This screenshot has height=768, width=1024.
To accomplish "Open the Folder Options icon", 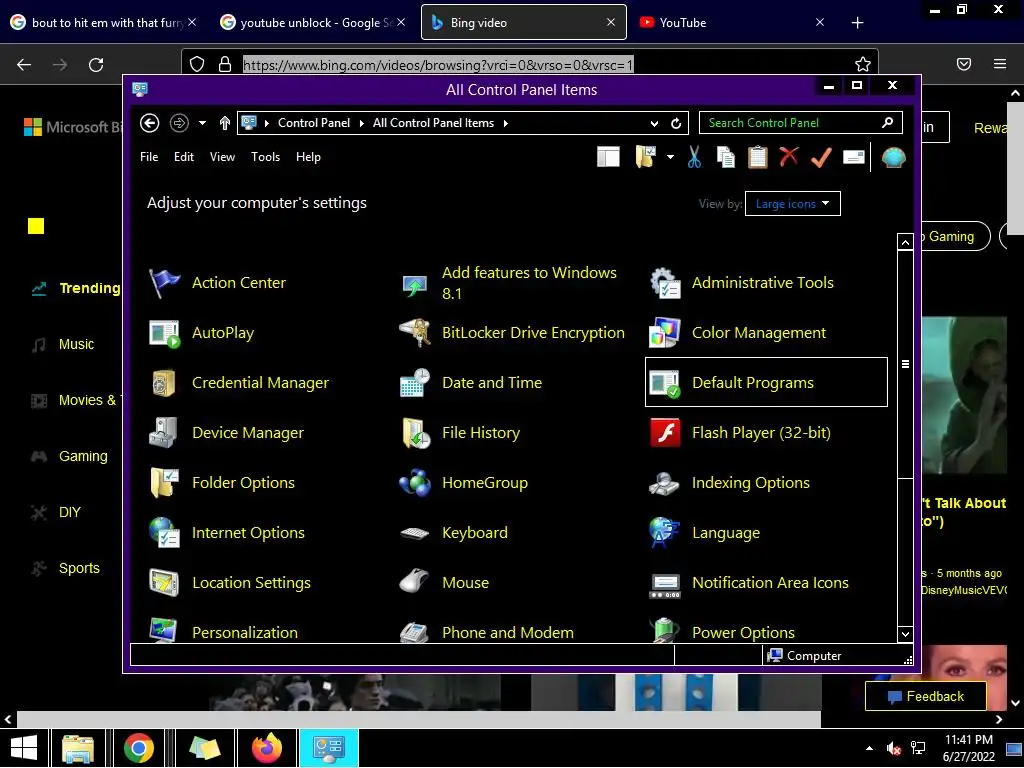I will point(164,483).
